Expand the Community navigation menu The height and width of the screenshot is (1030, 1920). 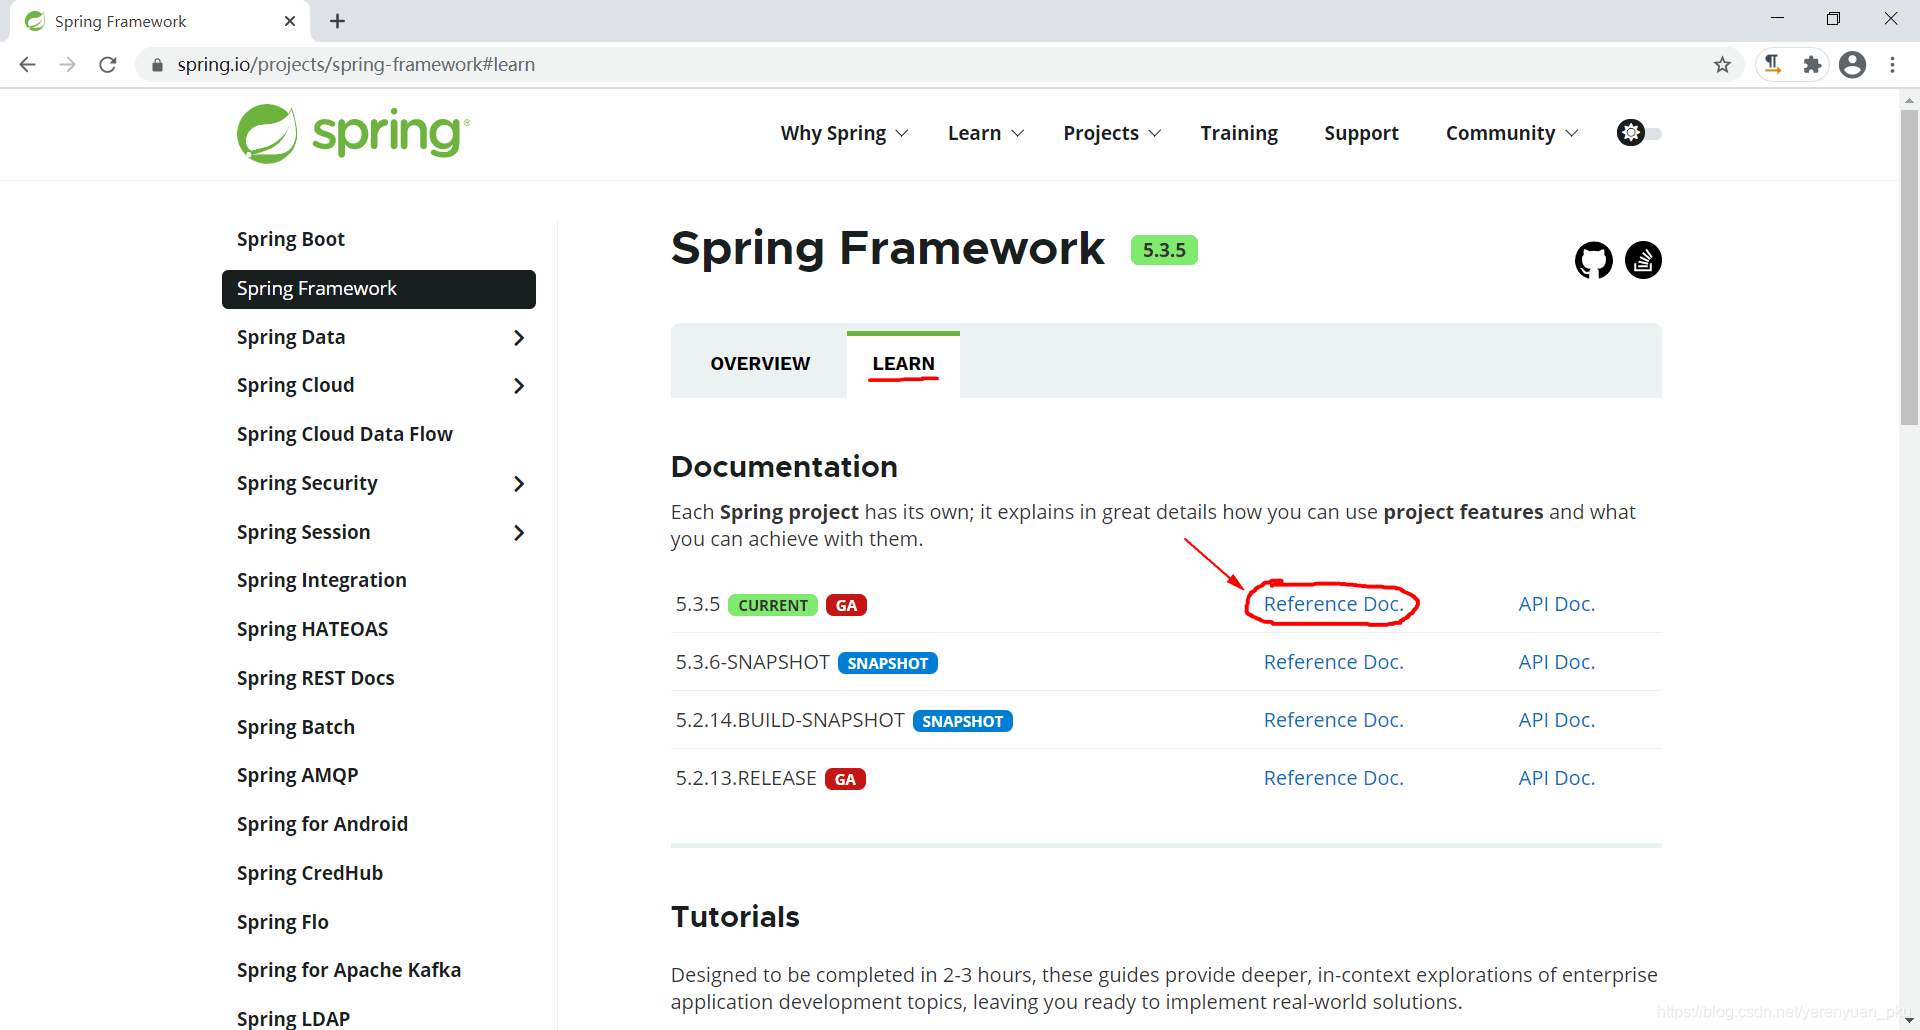tap(1511, 133)
